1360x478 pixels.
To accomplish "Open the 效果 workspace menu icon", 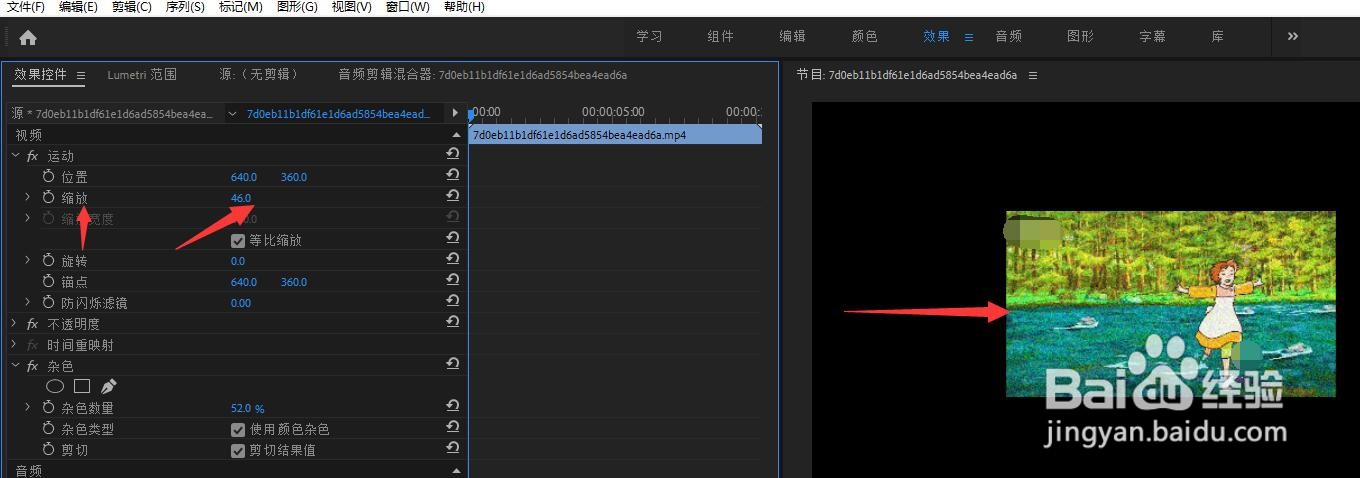I will coord(968,37).
